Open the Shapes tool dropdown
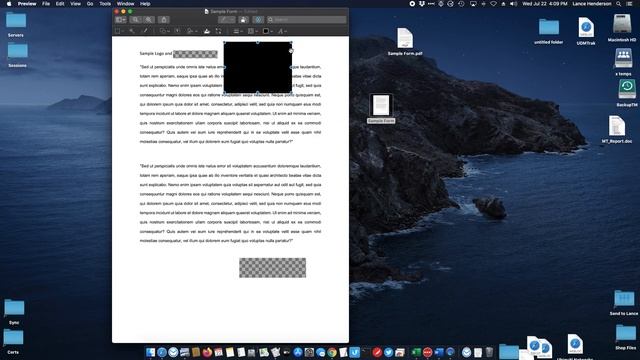Image resolution: width=640 pixels, height=360 pixels. pos(164,31)
